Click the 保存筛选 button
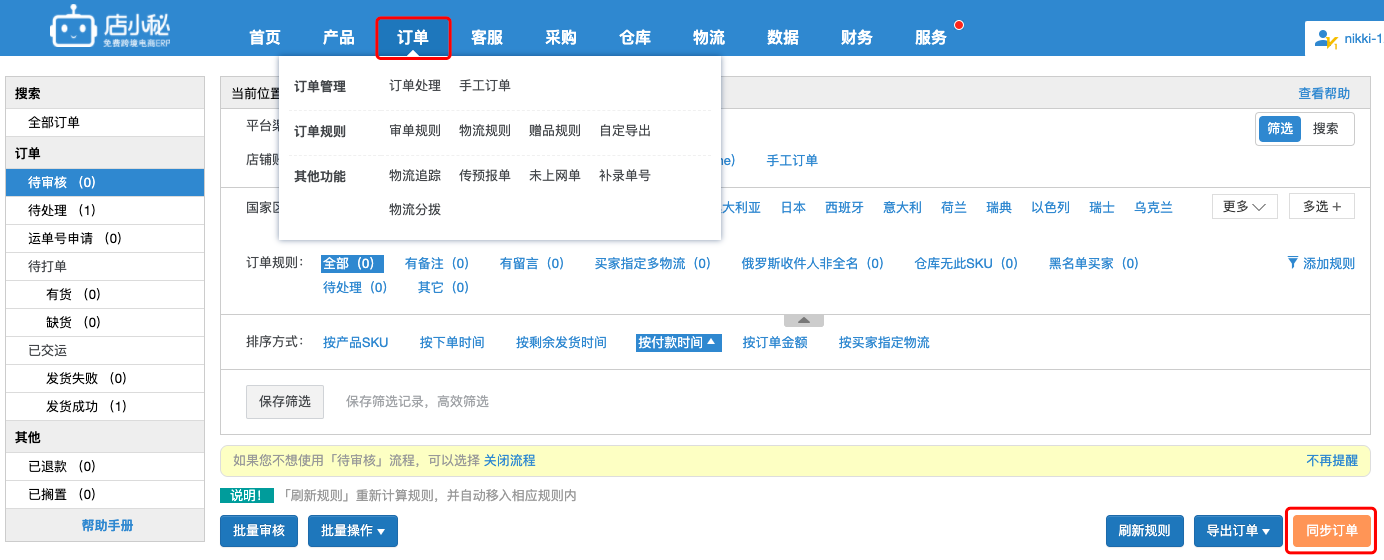1384x560 pixels. pos(285,401)
